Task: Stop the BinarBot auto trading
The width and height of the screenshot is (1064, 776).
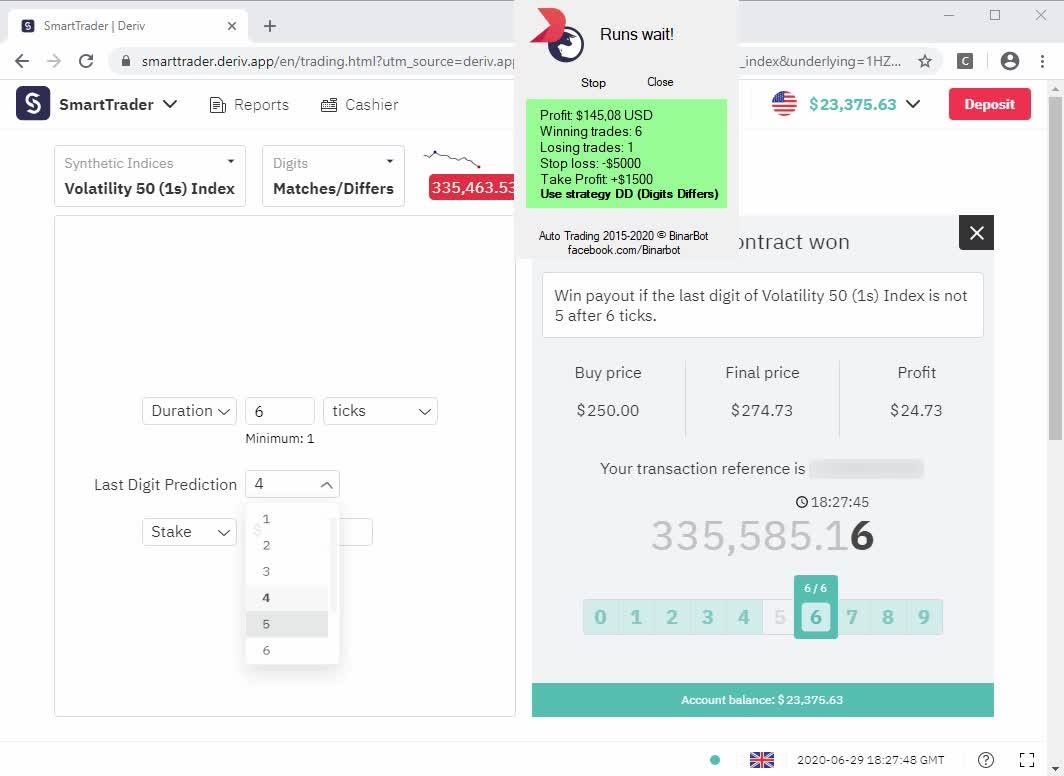Action: [x=593, y=83]
